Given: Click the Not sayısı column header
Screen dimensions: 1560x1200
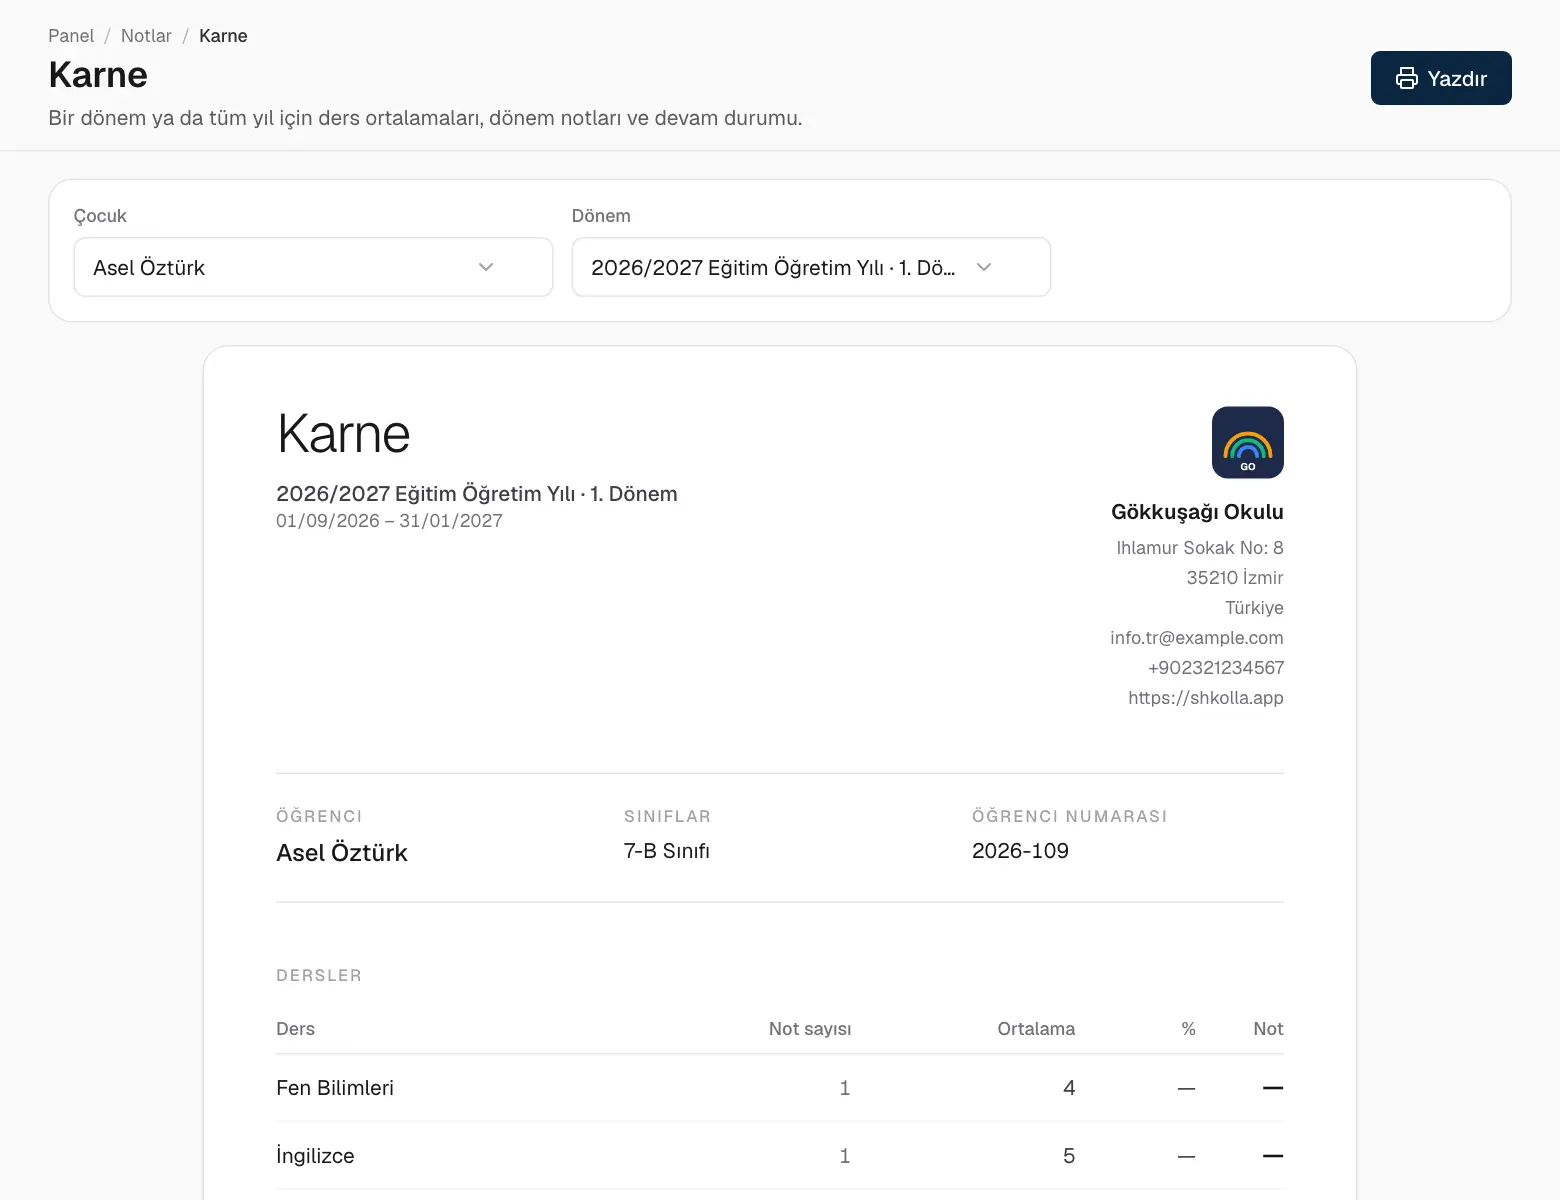Looking at the screenshot, I should click(x=810, y=1029).
